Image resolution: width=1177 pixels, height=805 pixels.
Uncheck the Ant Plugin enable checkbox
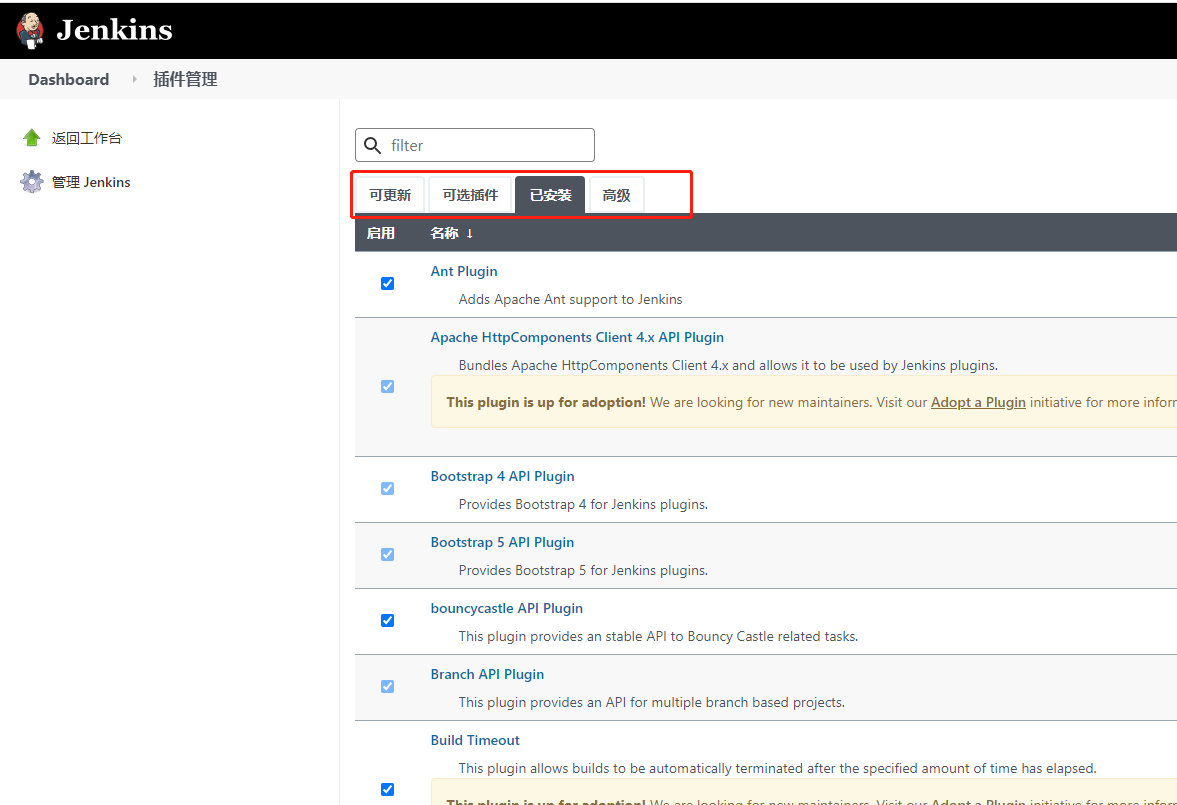point(387,283)
